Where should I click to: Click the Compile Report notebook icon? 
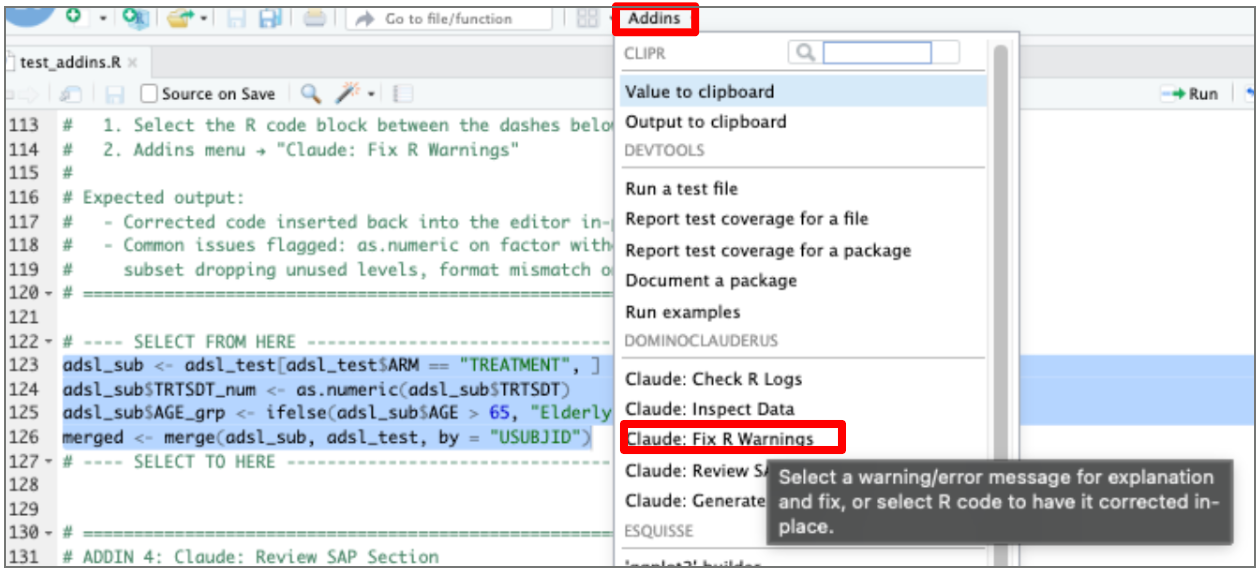coord(402,94)
